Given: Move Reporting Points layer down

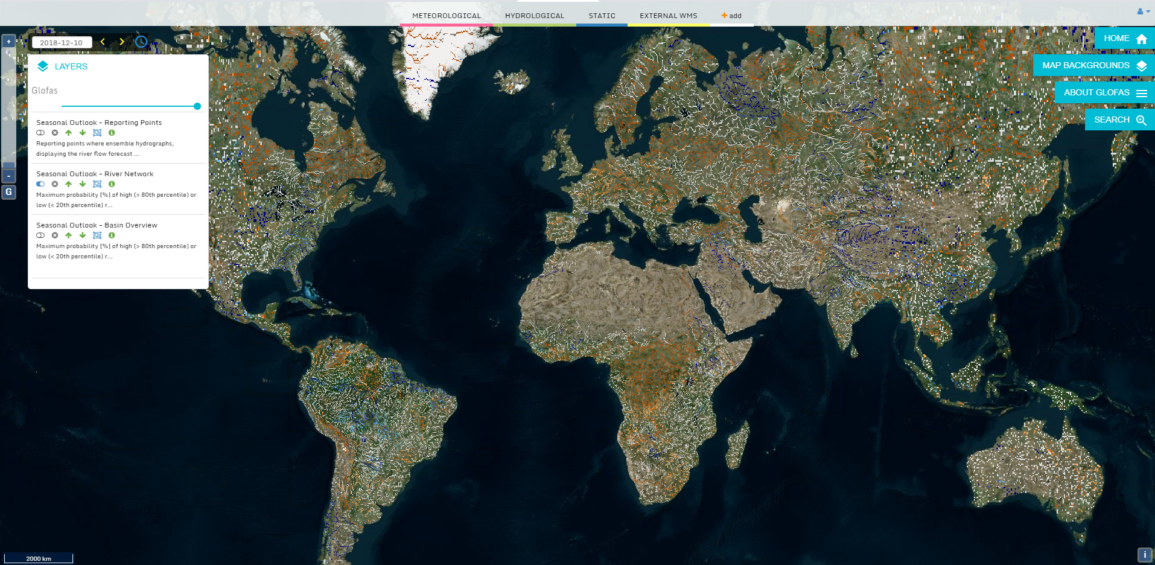Looking at the screenshot, I should (82, 133).
